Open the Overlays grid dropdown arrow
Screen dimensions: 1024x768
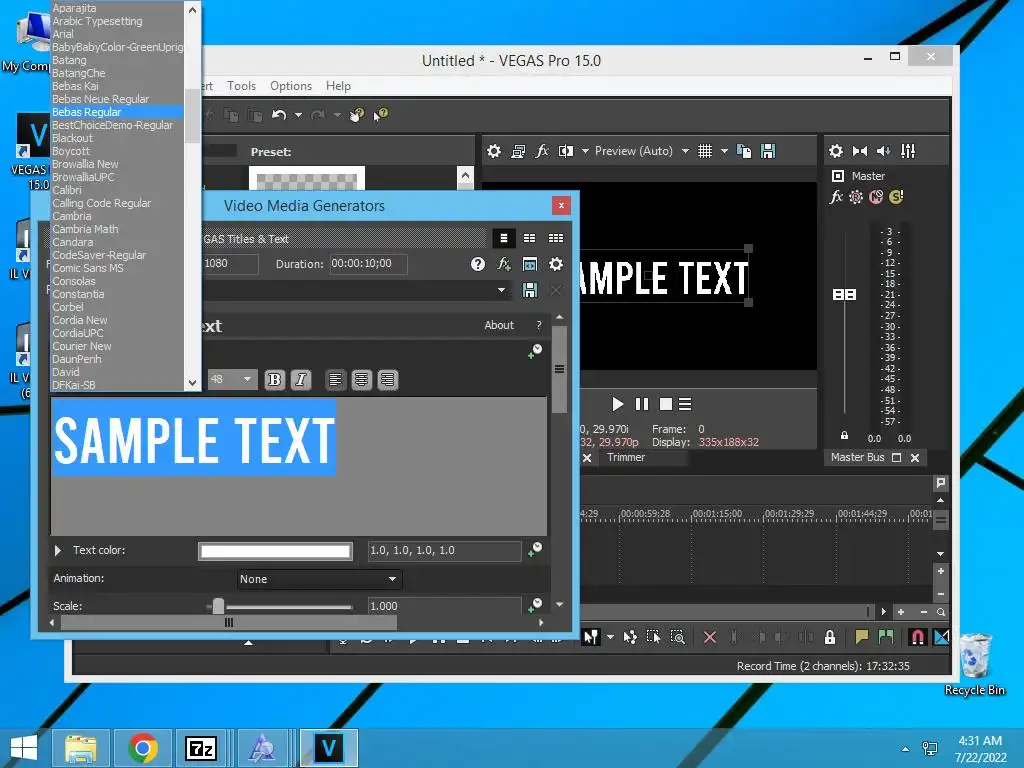[724, 152]
